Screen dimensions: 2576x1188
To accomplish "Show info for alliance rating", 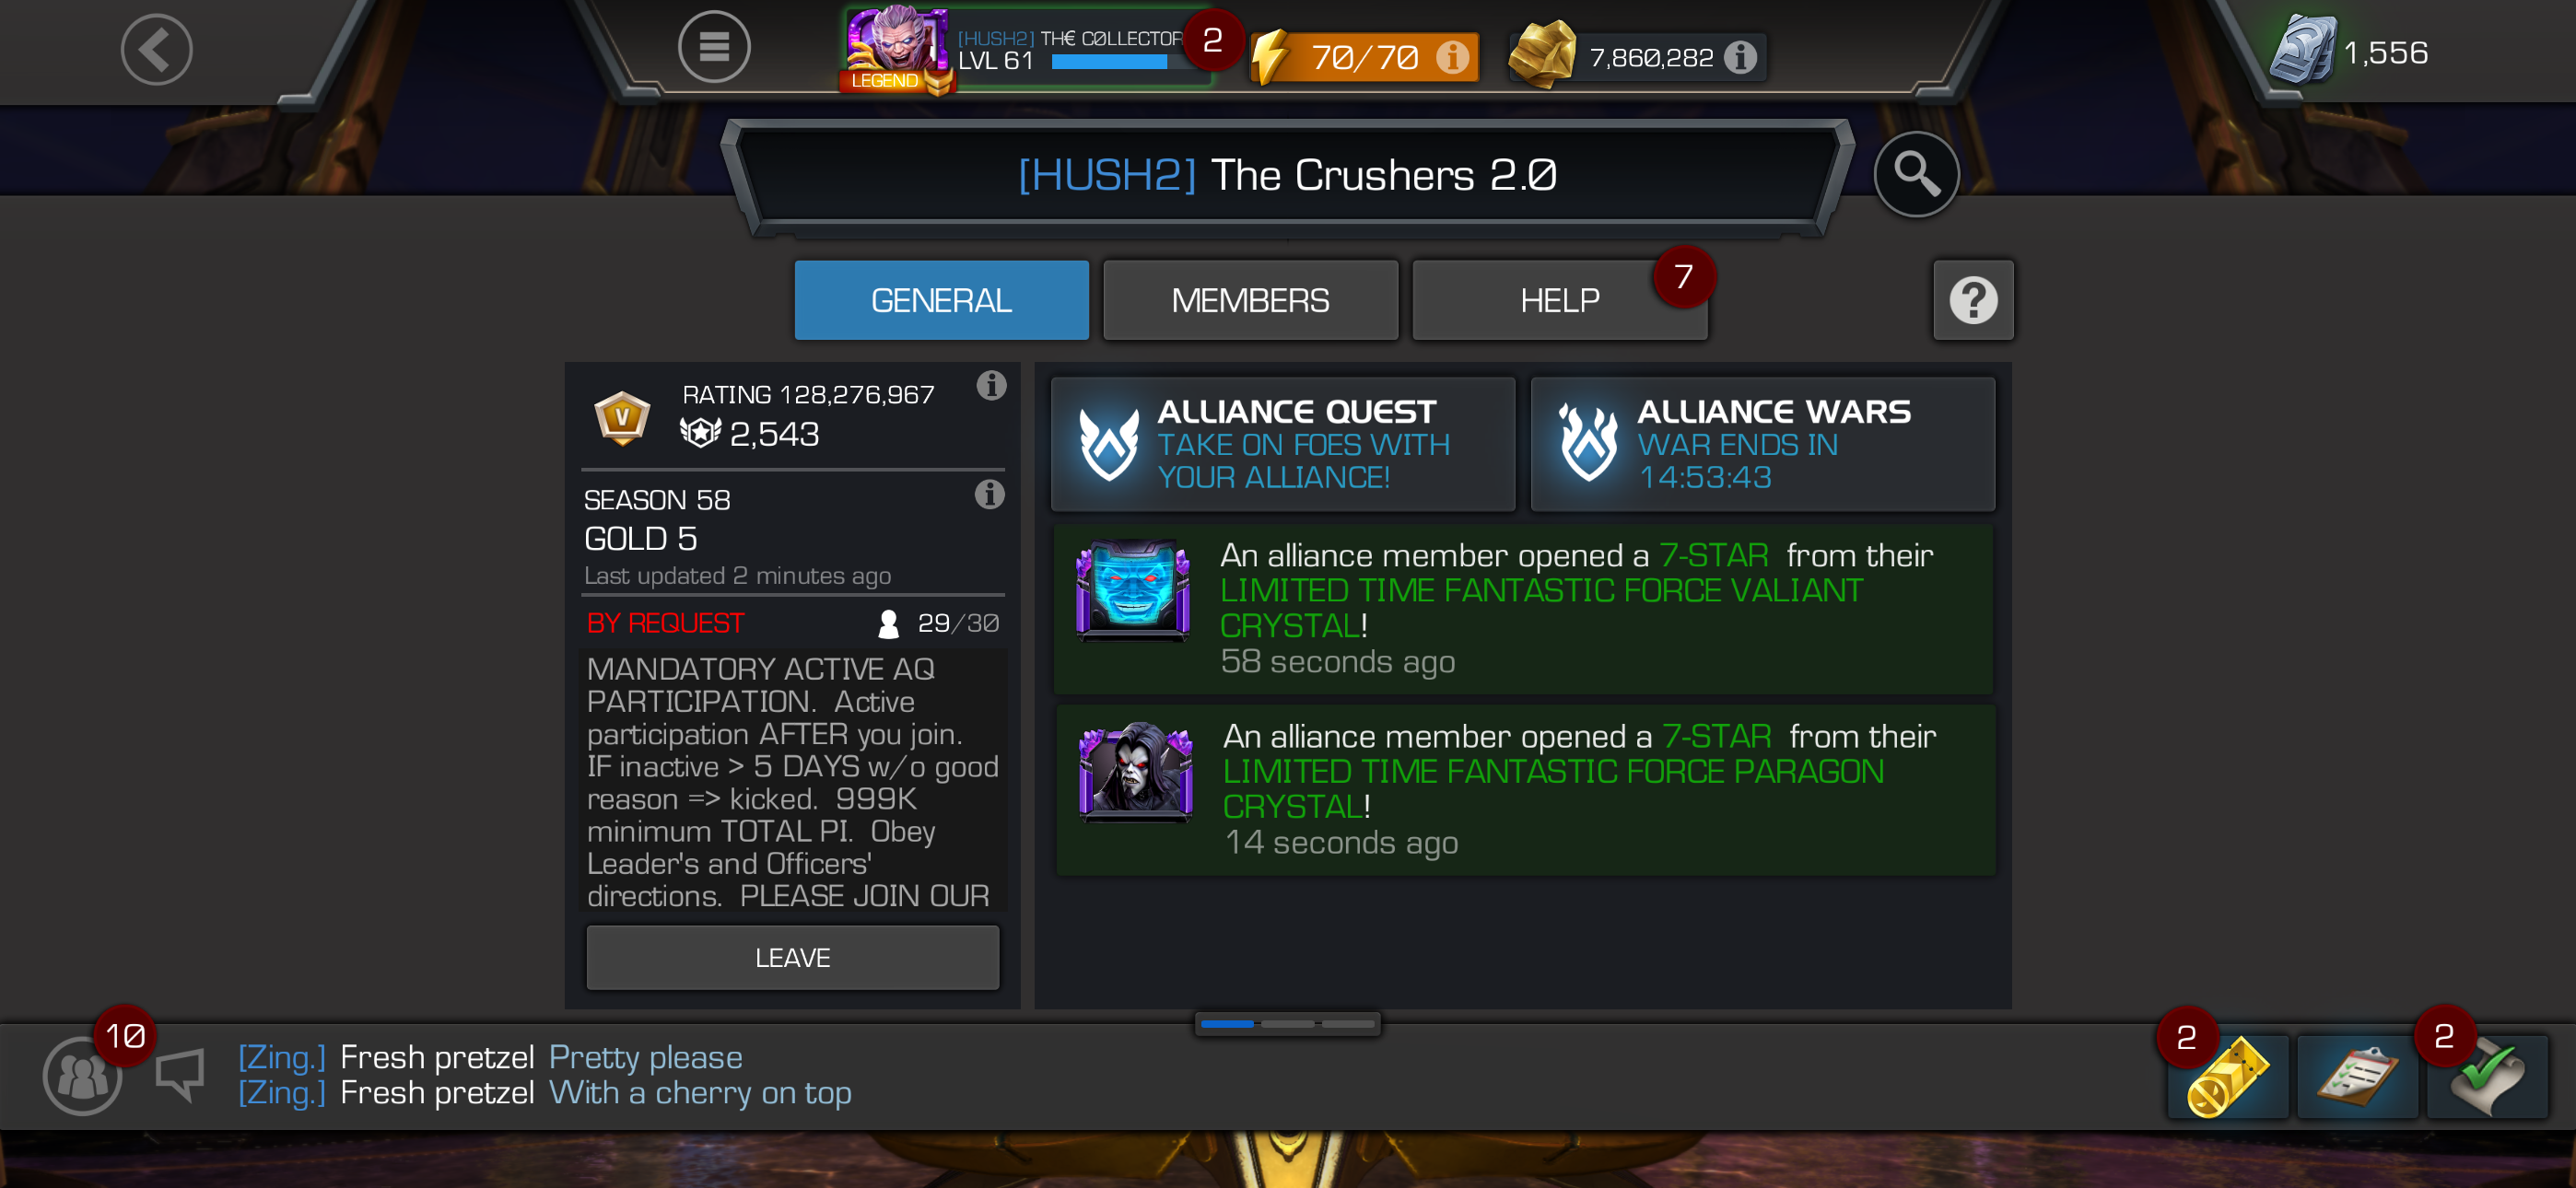I will [x=991, y=385].
